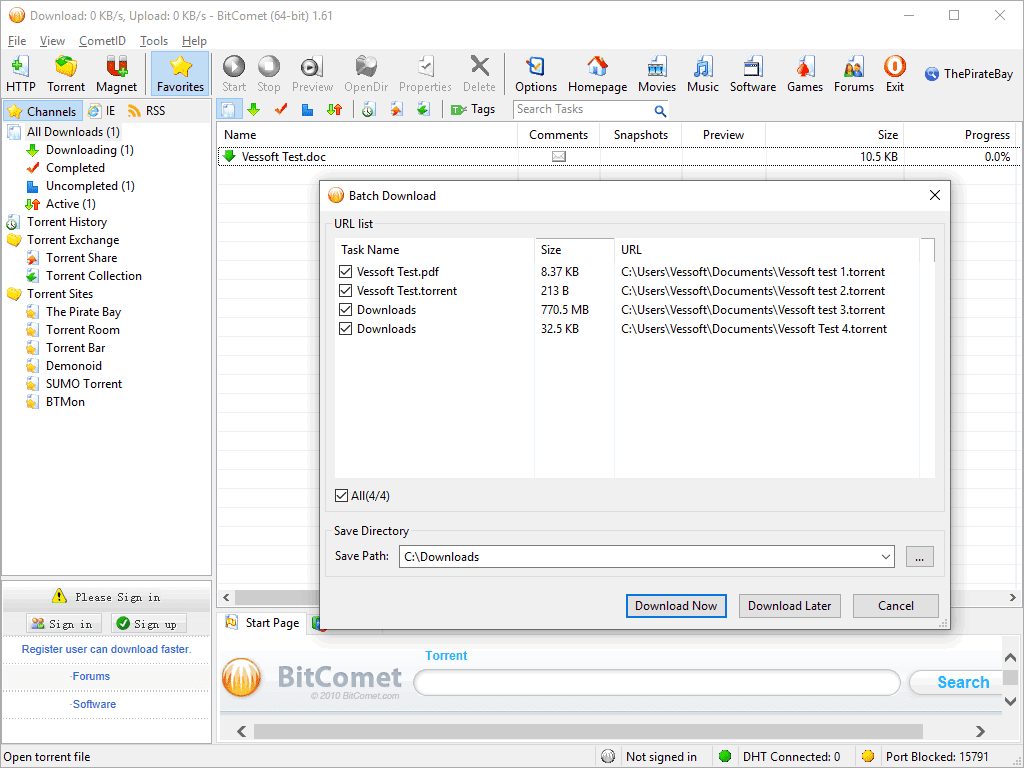
Task: Select All Downloads (1) in sidebar
Action: (x=73, y=132)
